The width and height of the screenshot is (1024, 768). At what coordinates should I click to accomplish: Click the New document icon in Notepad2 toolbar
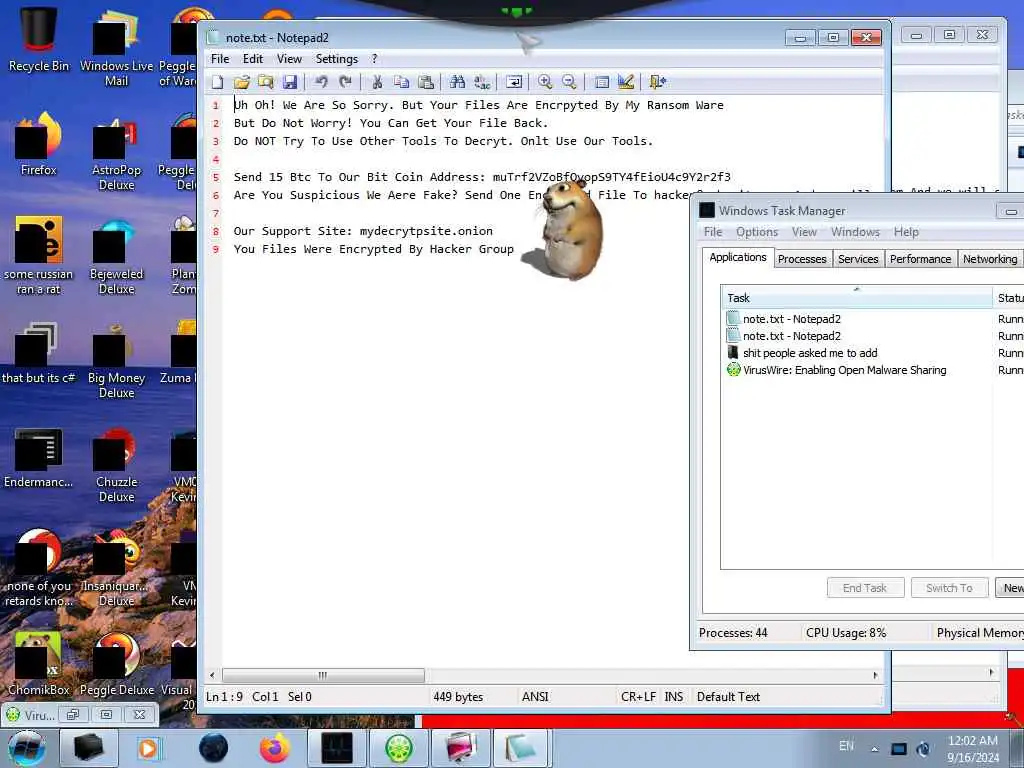click(x=217, y=82)
